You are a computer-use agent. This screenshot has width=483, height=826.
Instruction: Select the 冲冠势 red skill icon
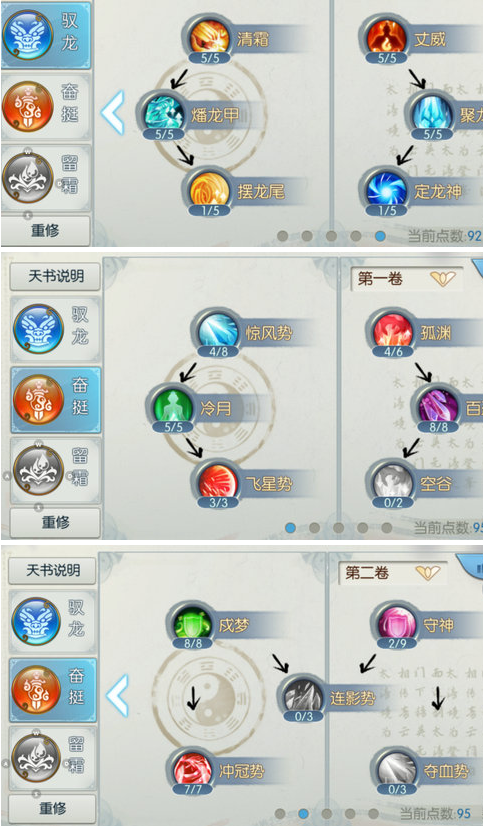coord(193,771)
